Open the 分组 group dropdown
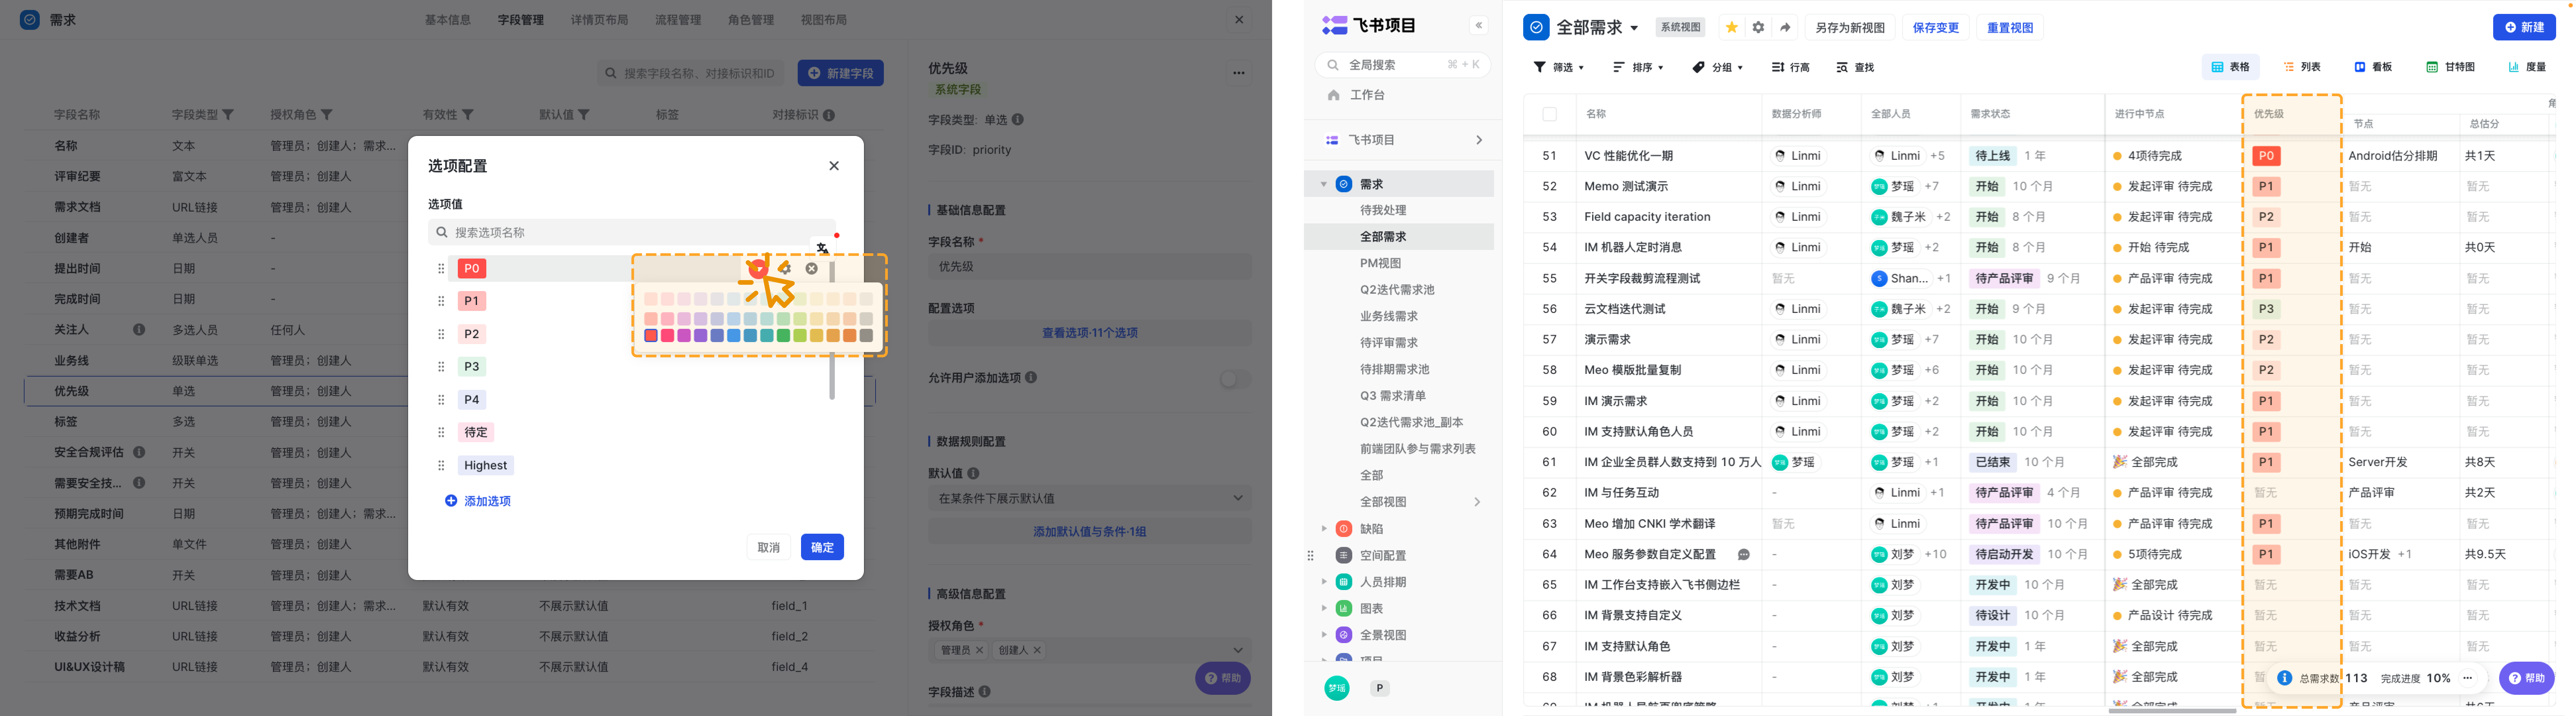The height and width of the screenshot is (716, 2576). tap(1718, 67)
